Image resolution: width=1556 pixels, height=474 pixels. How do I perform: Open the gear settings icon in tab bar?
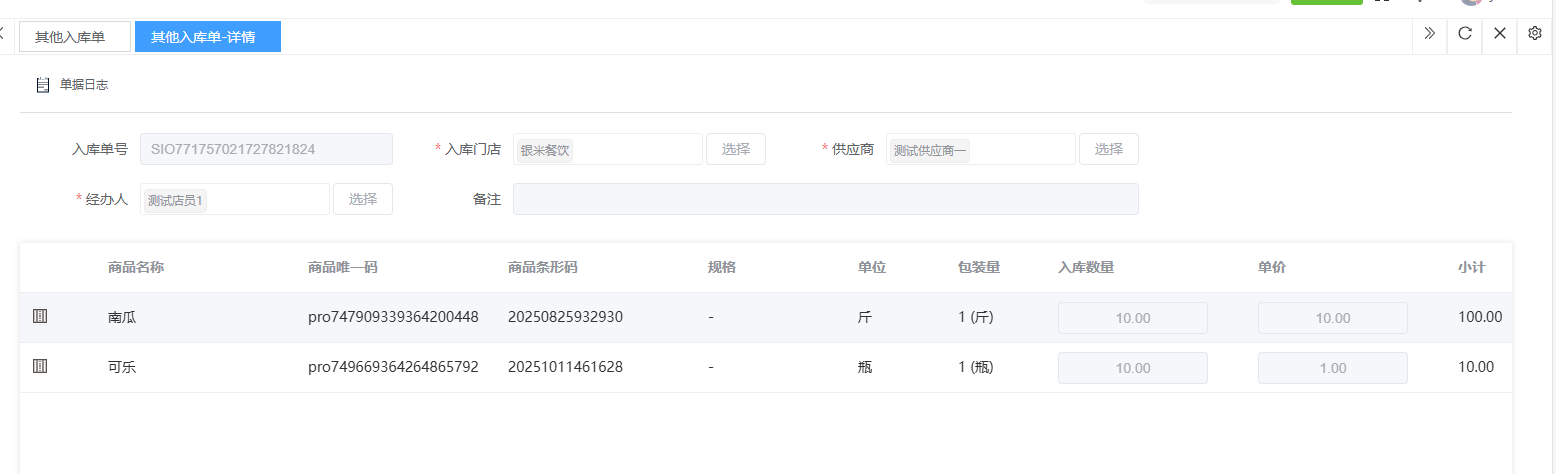[x=1535, y=33]
